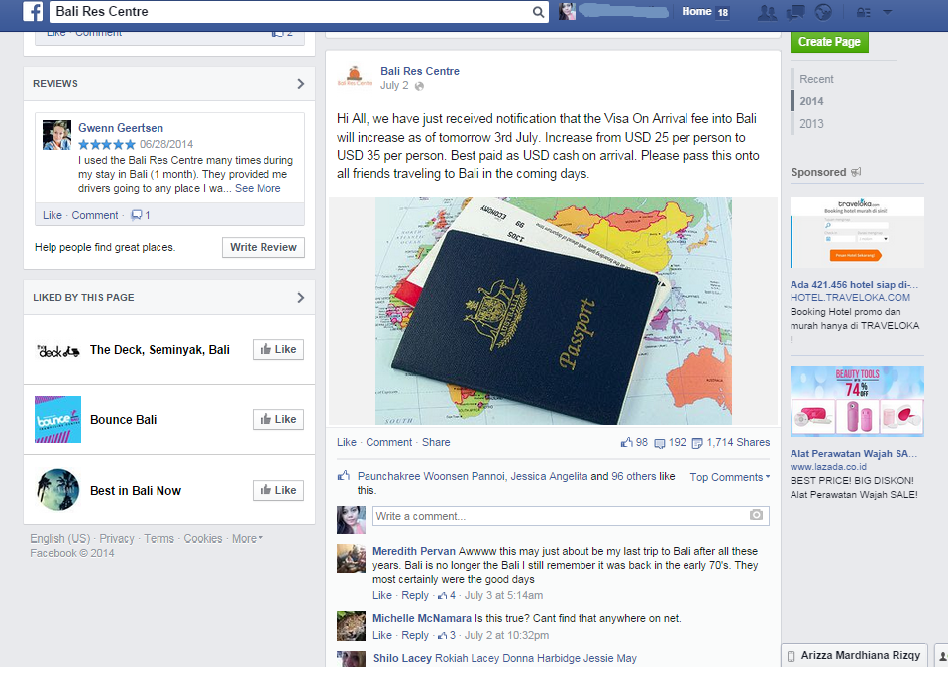Screen dimensions: 948x688
Task: Select 2013 in the timeline navigation
Action: [x=811, y=123]
